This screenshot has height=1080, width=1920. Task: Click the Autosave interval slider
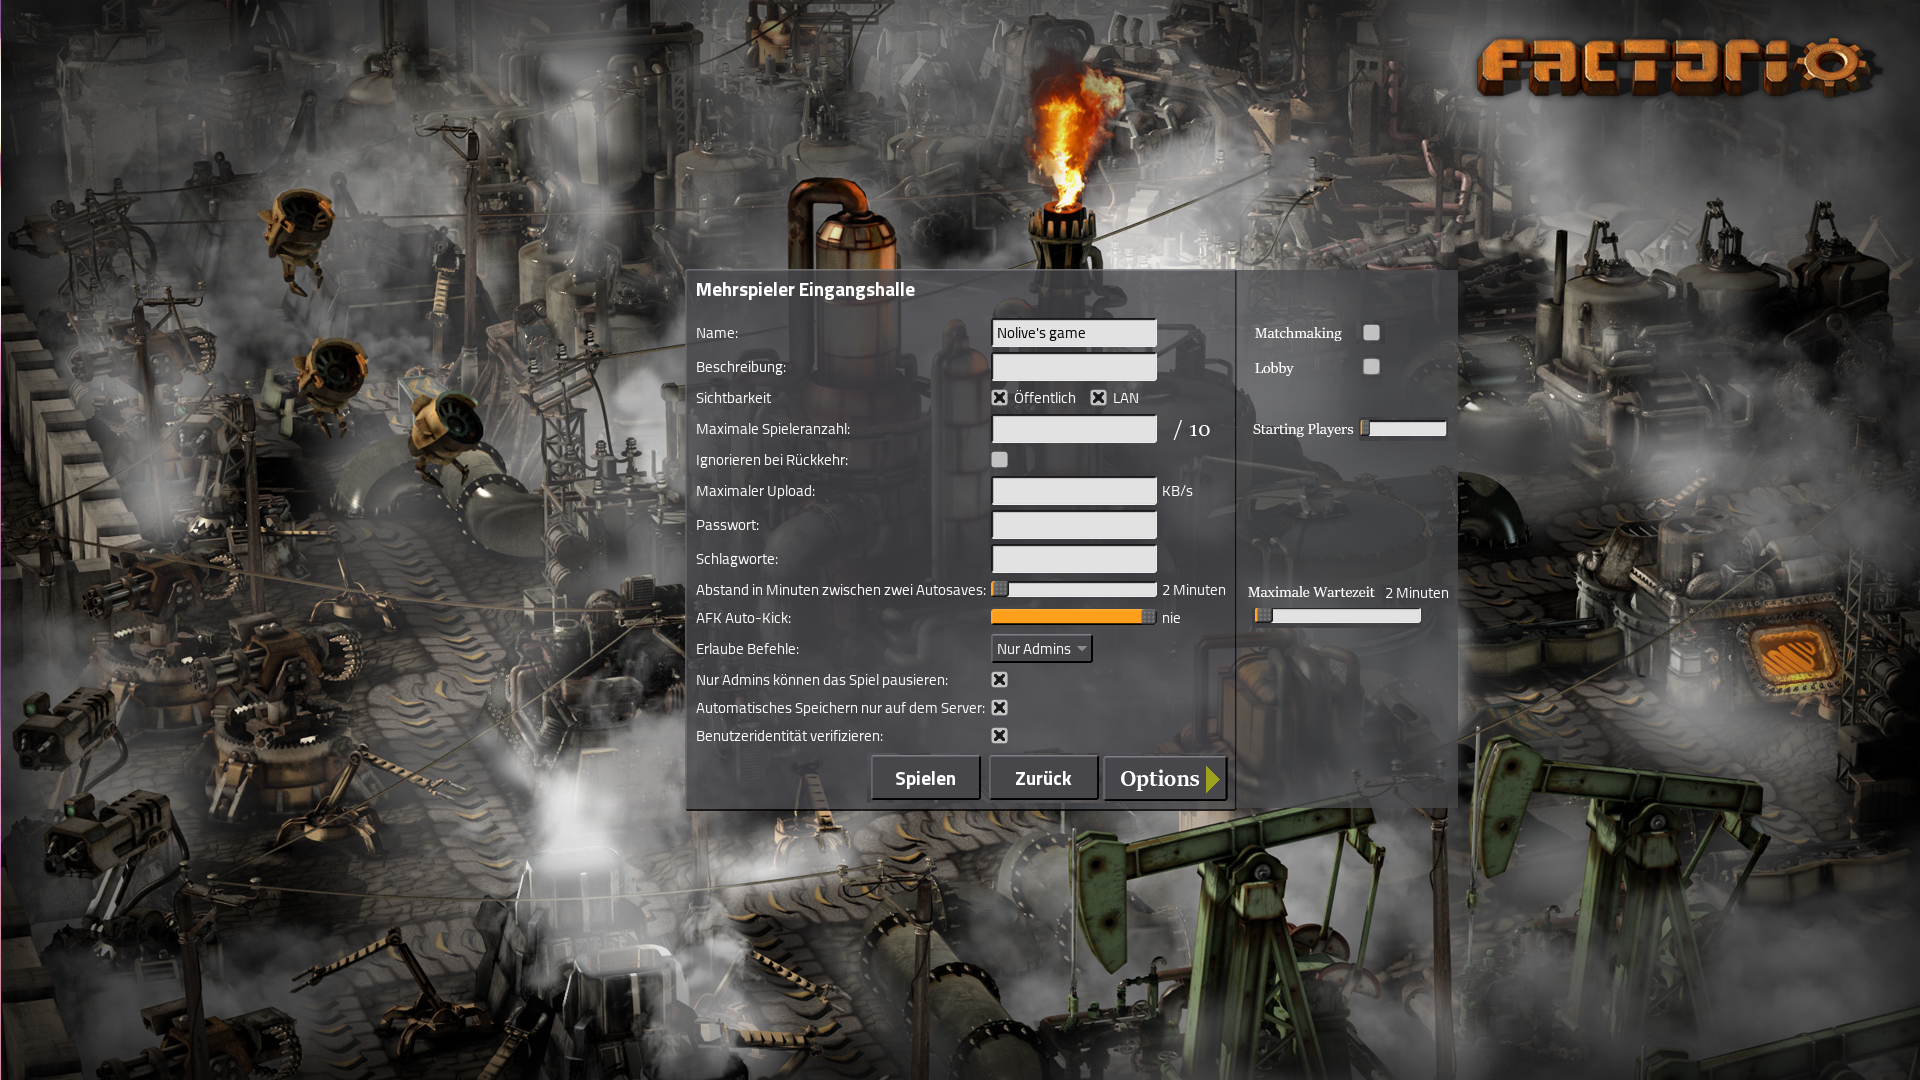click(x=1073, y=590)
